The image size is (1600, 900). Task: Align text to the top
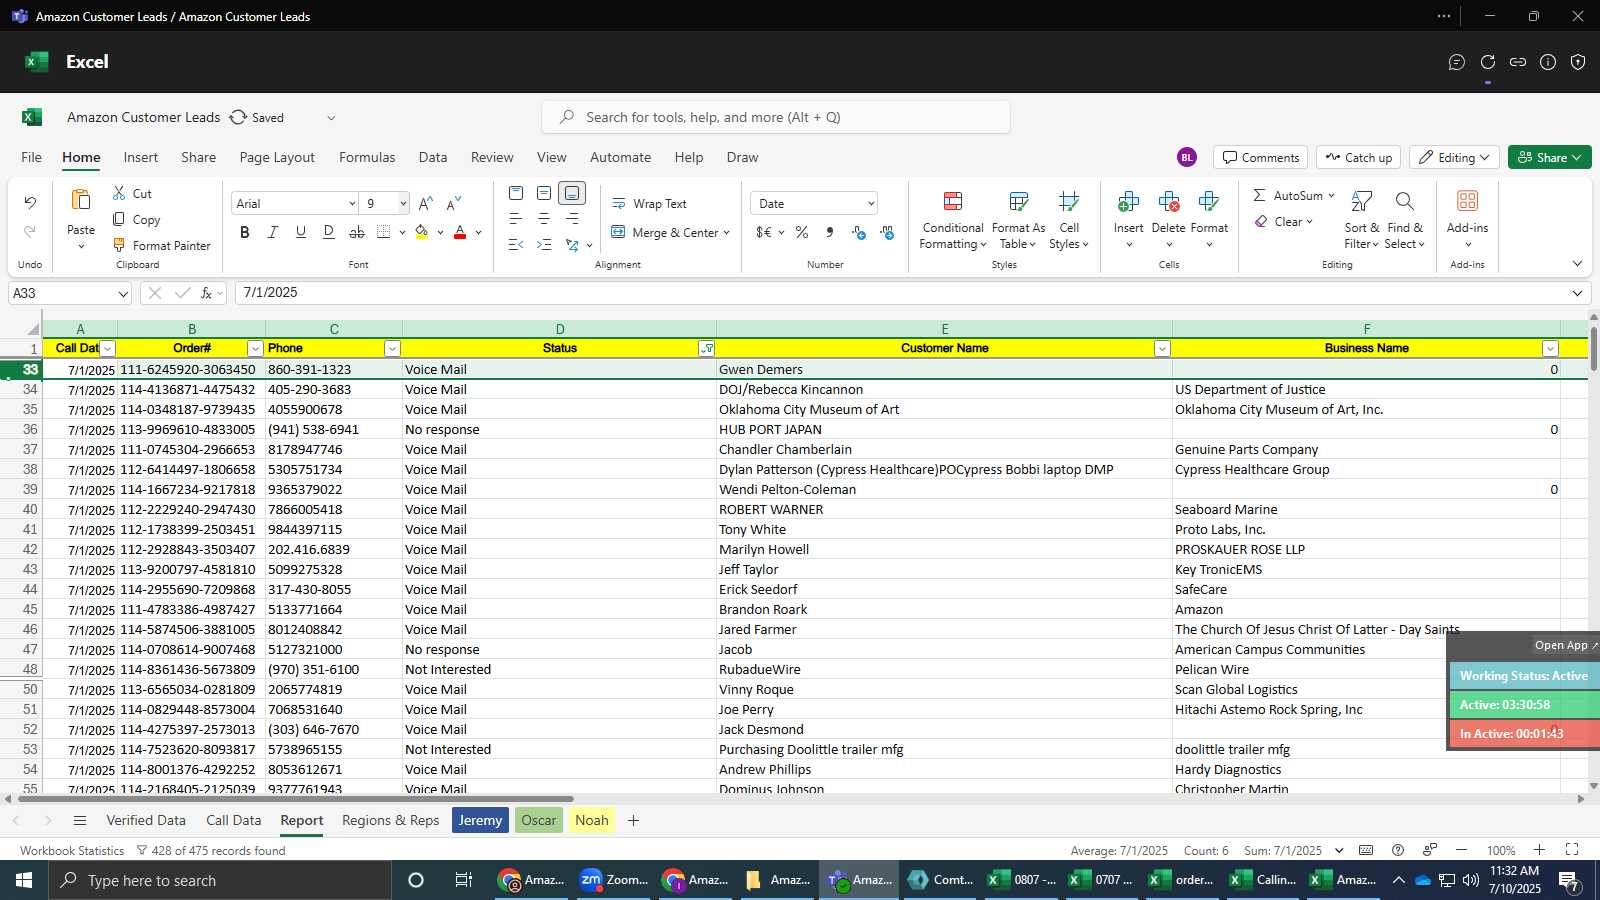(516, 193)
